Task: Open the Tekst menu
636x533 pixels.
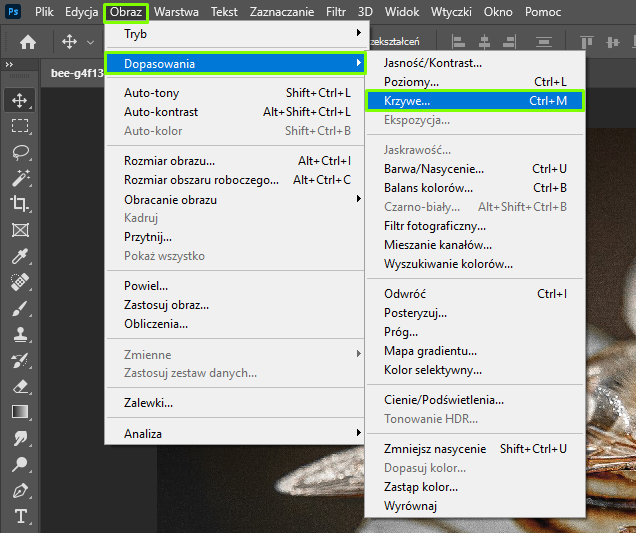Action: click(224, 12)
